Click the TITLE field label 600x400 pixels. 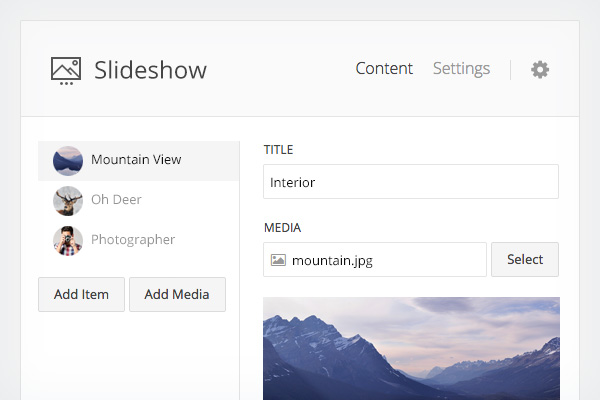[278, 150]
